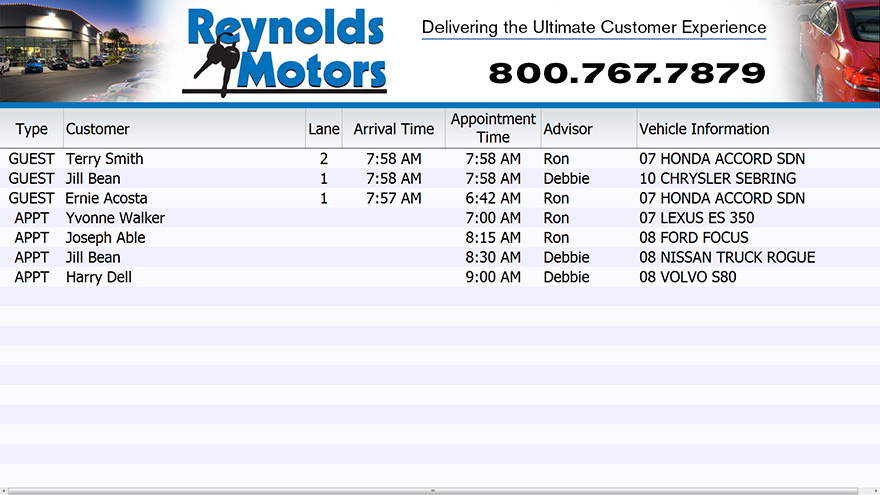880x495 pixels.
Task: Click the 9:00 AM appointment time
Action: pos(493,277)
